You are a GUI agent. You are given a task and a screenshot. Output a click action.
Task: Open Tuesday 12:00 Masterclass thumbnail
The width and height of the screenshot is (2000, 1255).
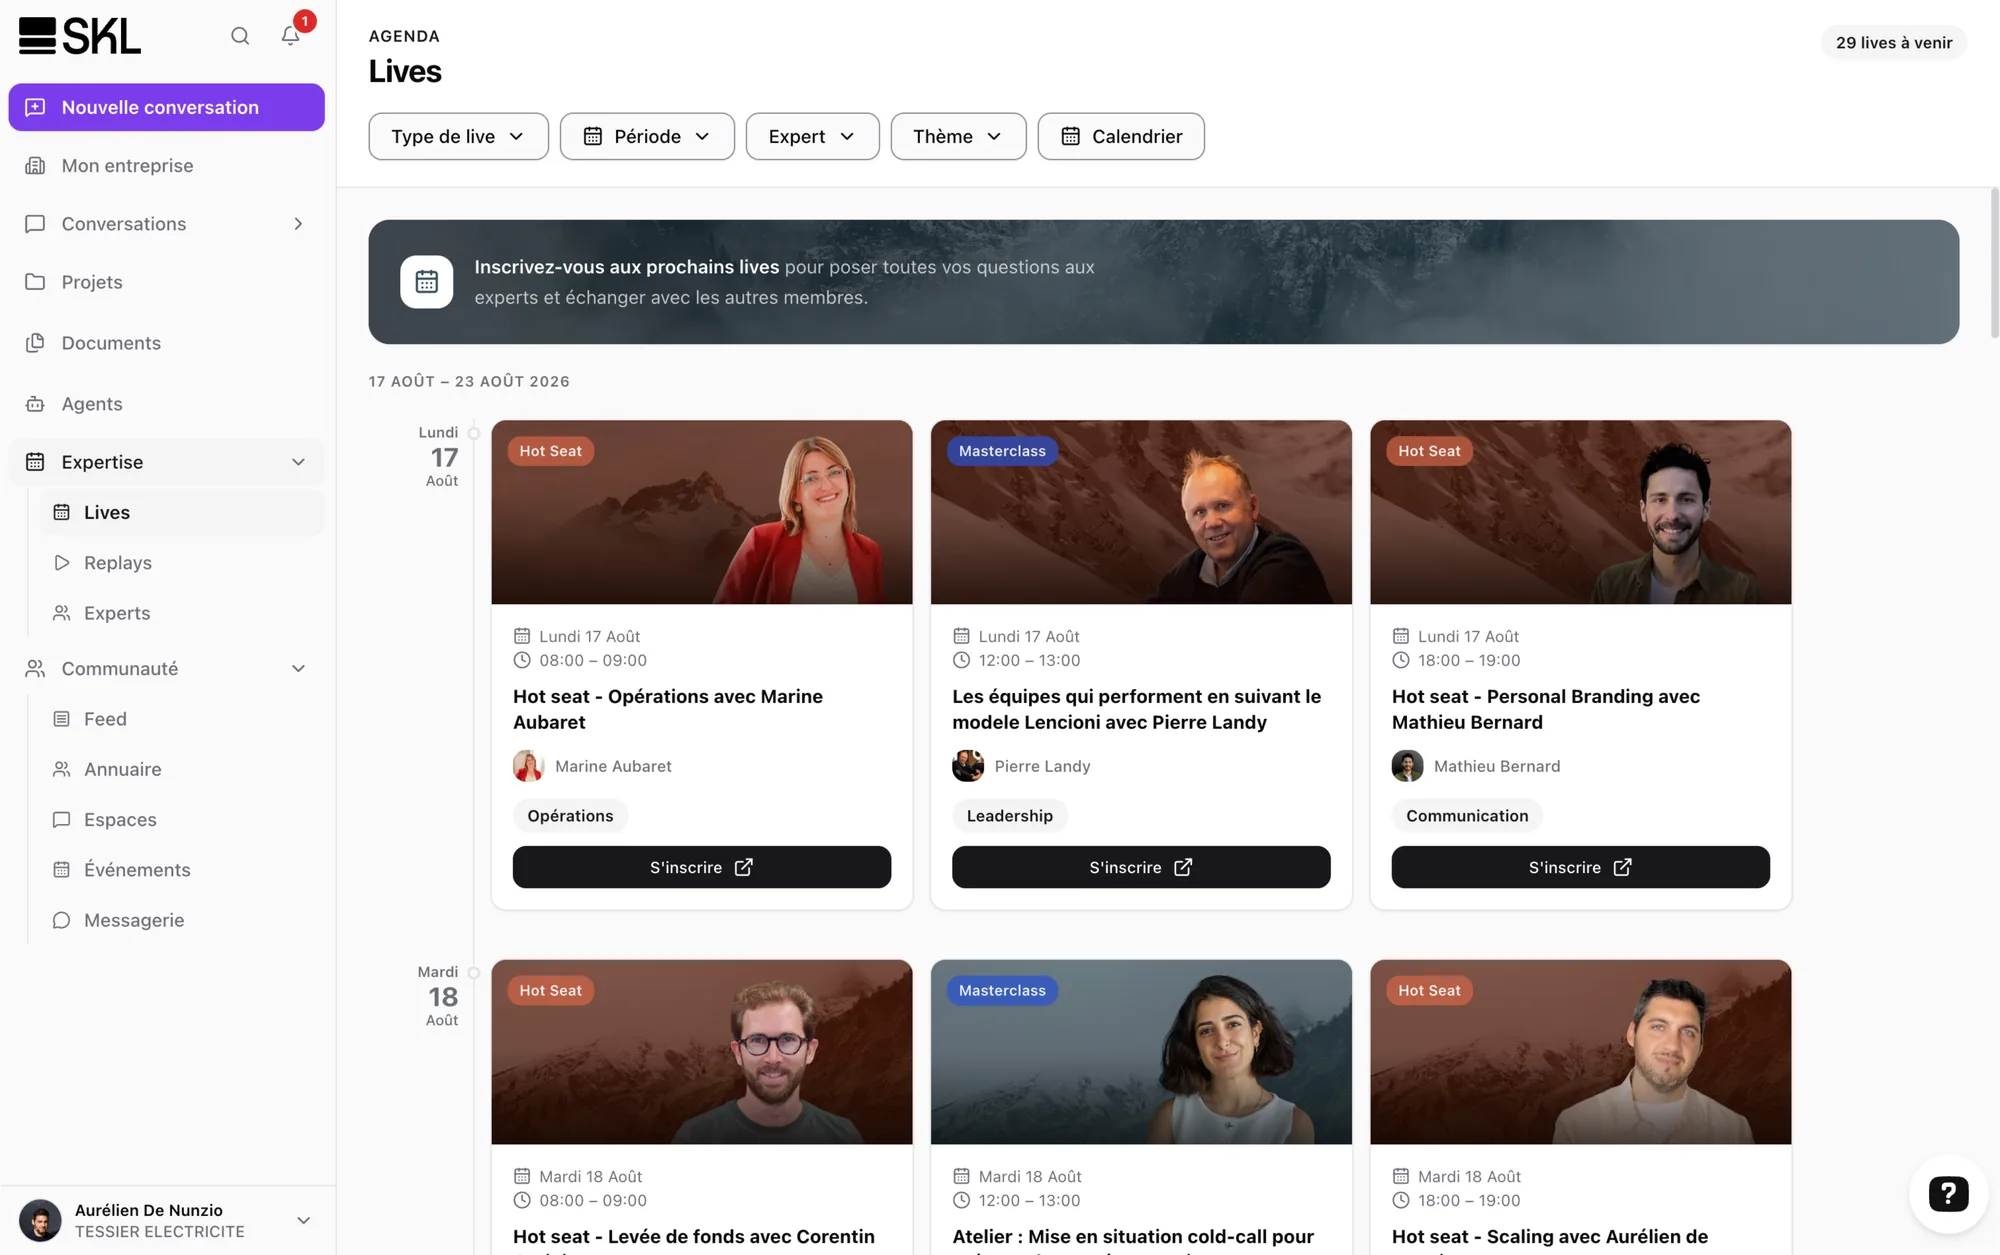tap(1141, 1052)
